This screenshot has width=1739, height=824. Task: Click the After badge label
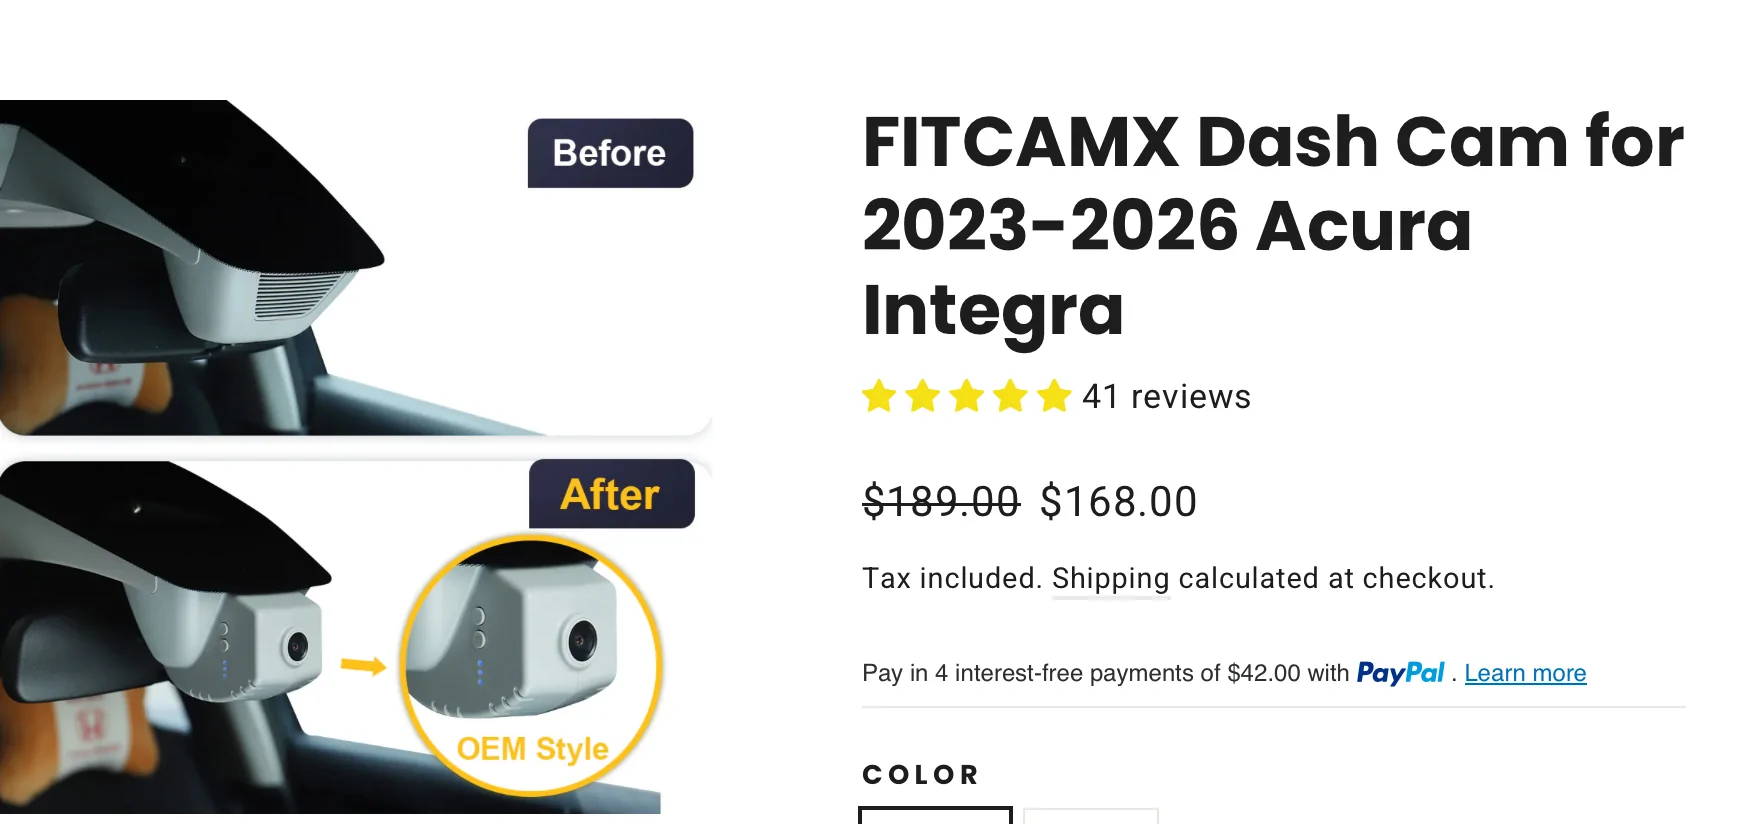click(x=611, y=494)
